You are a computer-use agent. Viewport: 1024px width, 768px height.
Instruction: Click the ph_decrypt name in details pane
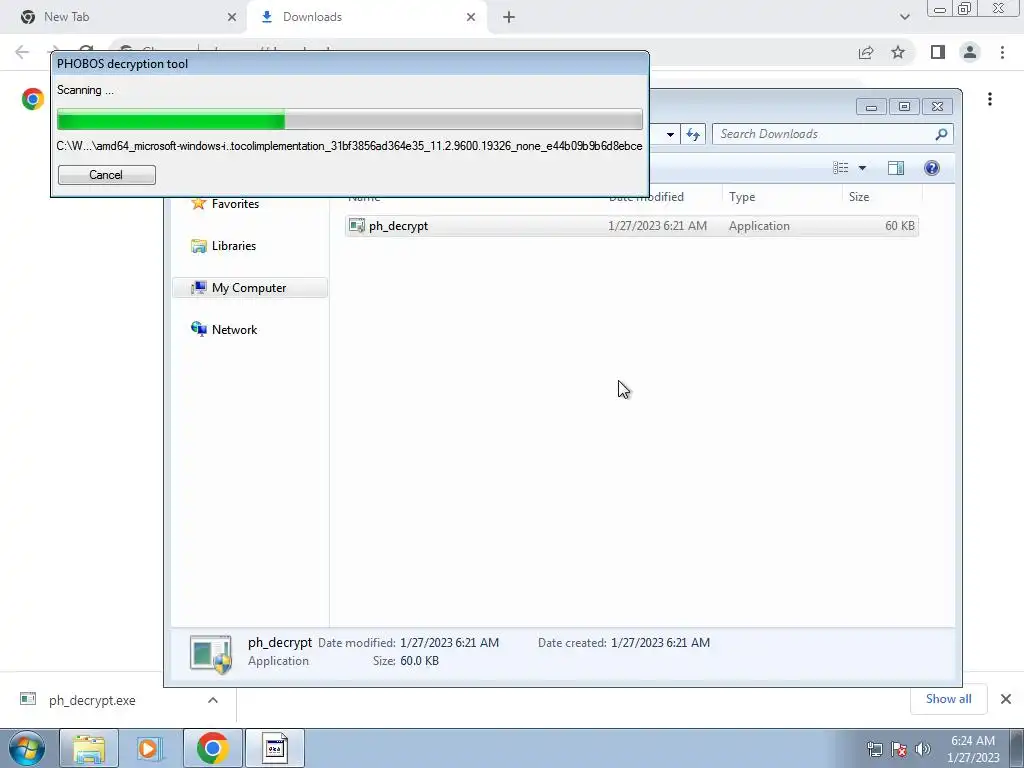click(280, 643)
